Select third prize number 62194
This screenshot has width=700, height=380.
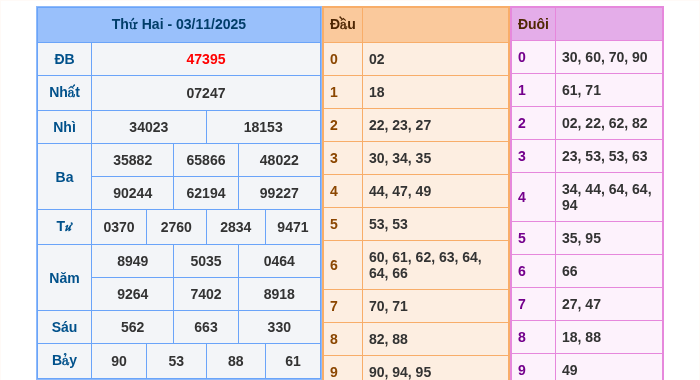pyautogui.click(x=206, y=193)
